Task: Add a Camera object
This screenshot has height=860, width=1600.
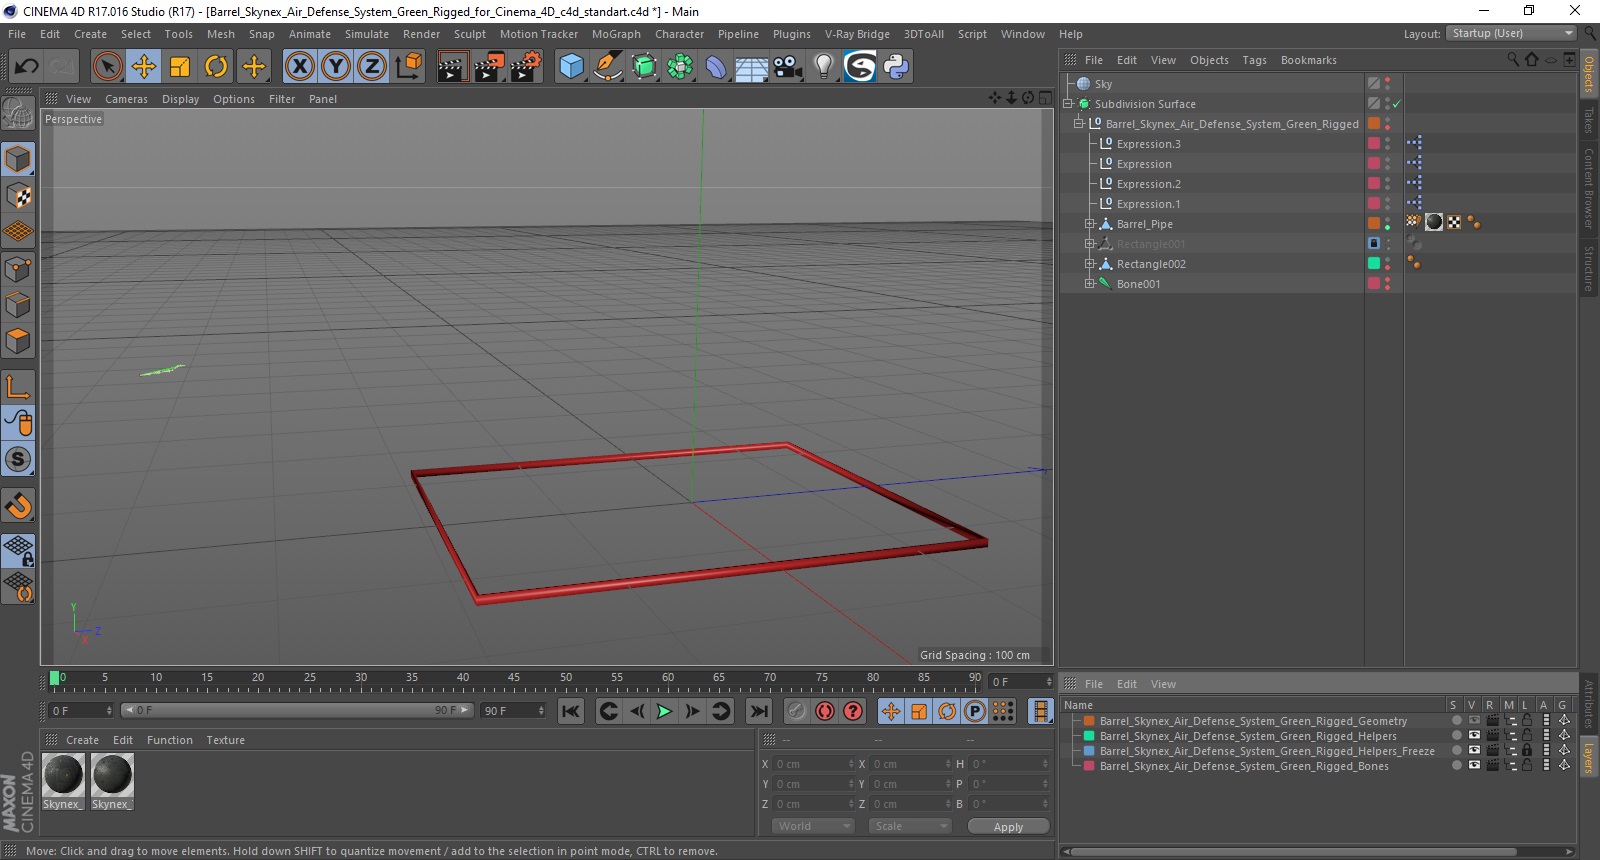Action: (x=788, y=67)
